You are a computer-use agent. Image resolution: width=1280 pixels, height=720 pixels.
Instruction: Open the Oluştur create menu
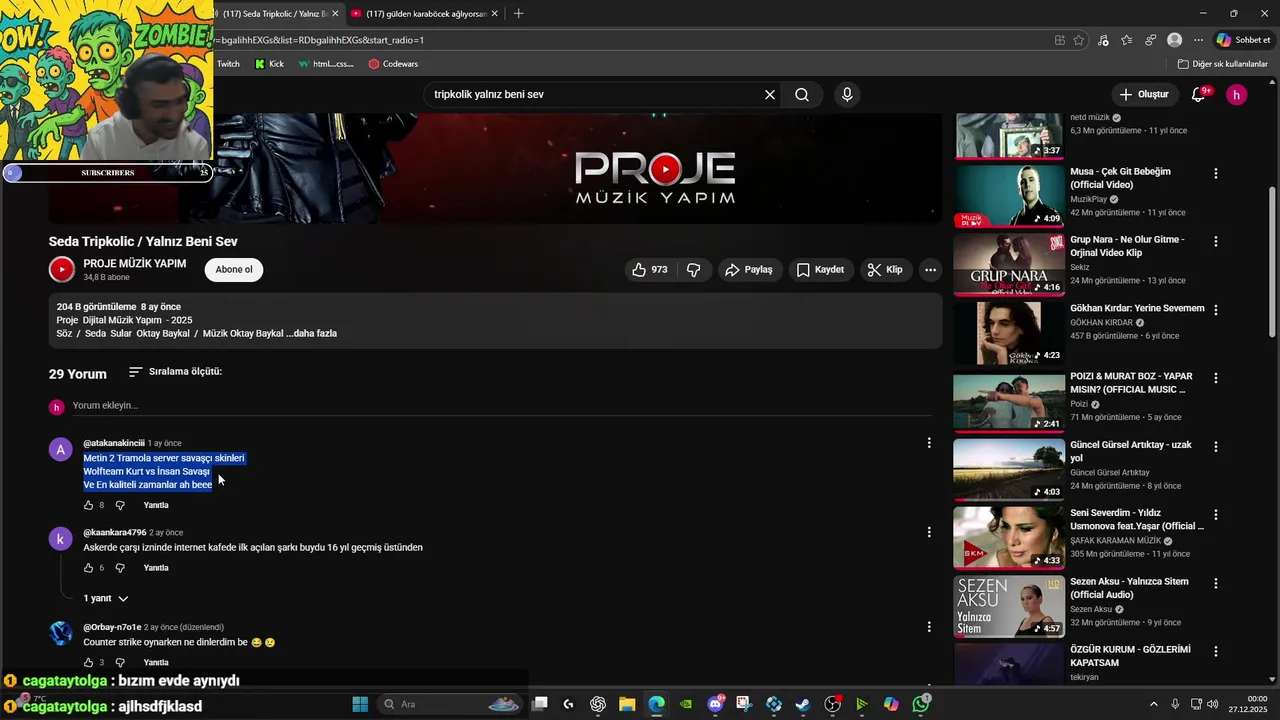click(1144, 95)
